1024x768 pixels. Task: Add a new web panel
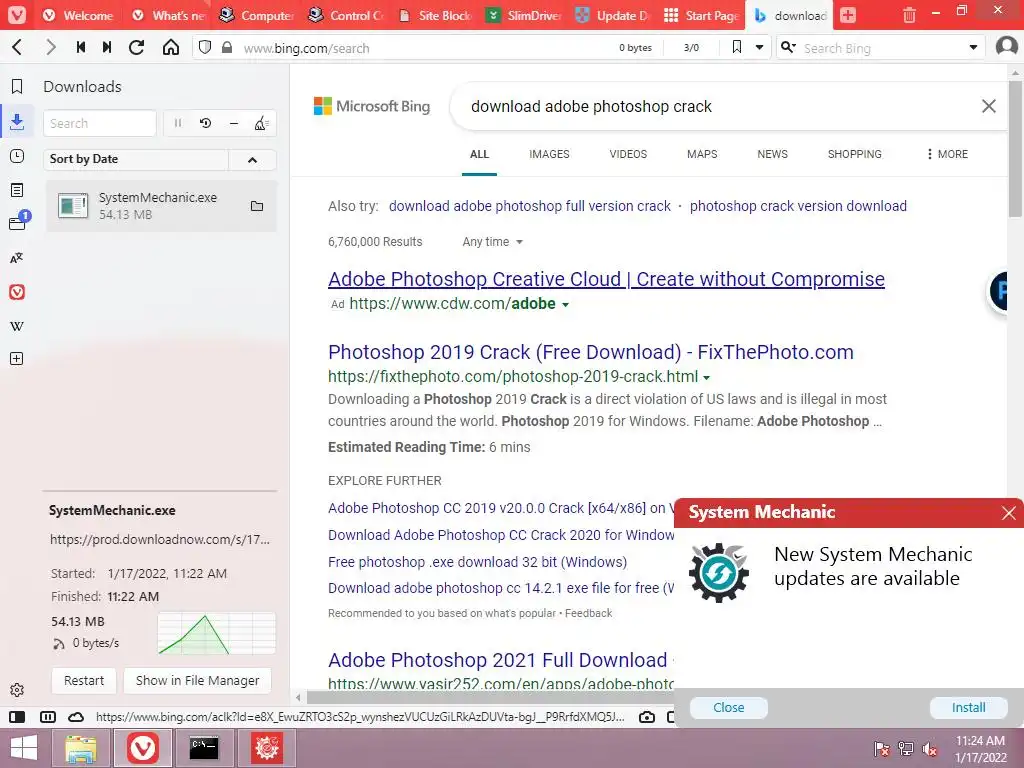17,359
